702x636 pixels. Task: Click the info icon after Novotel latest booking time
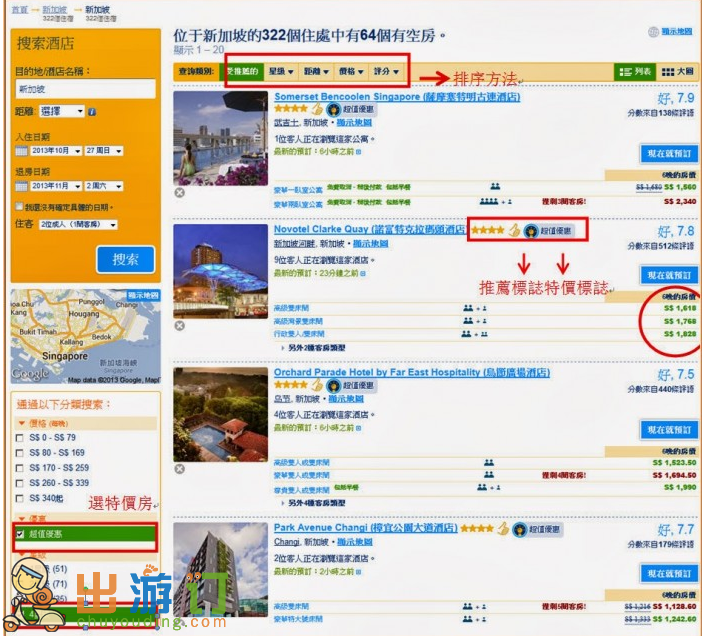click(363, 273)
